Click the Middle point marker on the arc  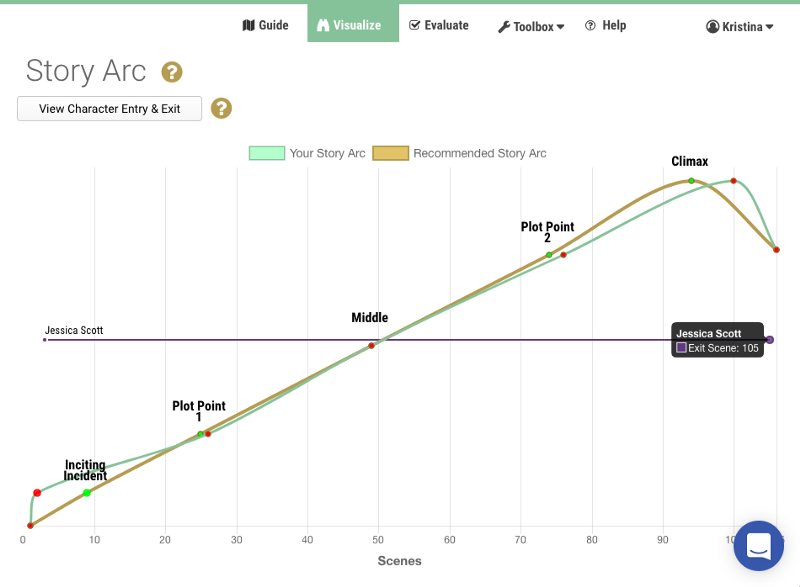click(371, 346)
